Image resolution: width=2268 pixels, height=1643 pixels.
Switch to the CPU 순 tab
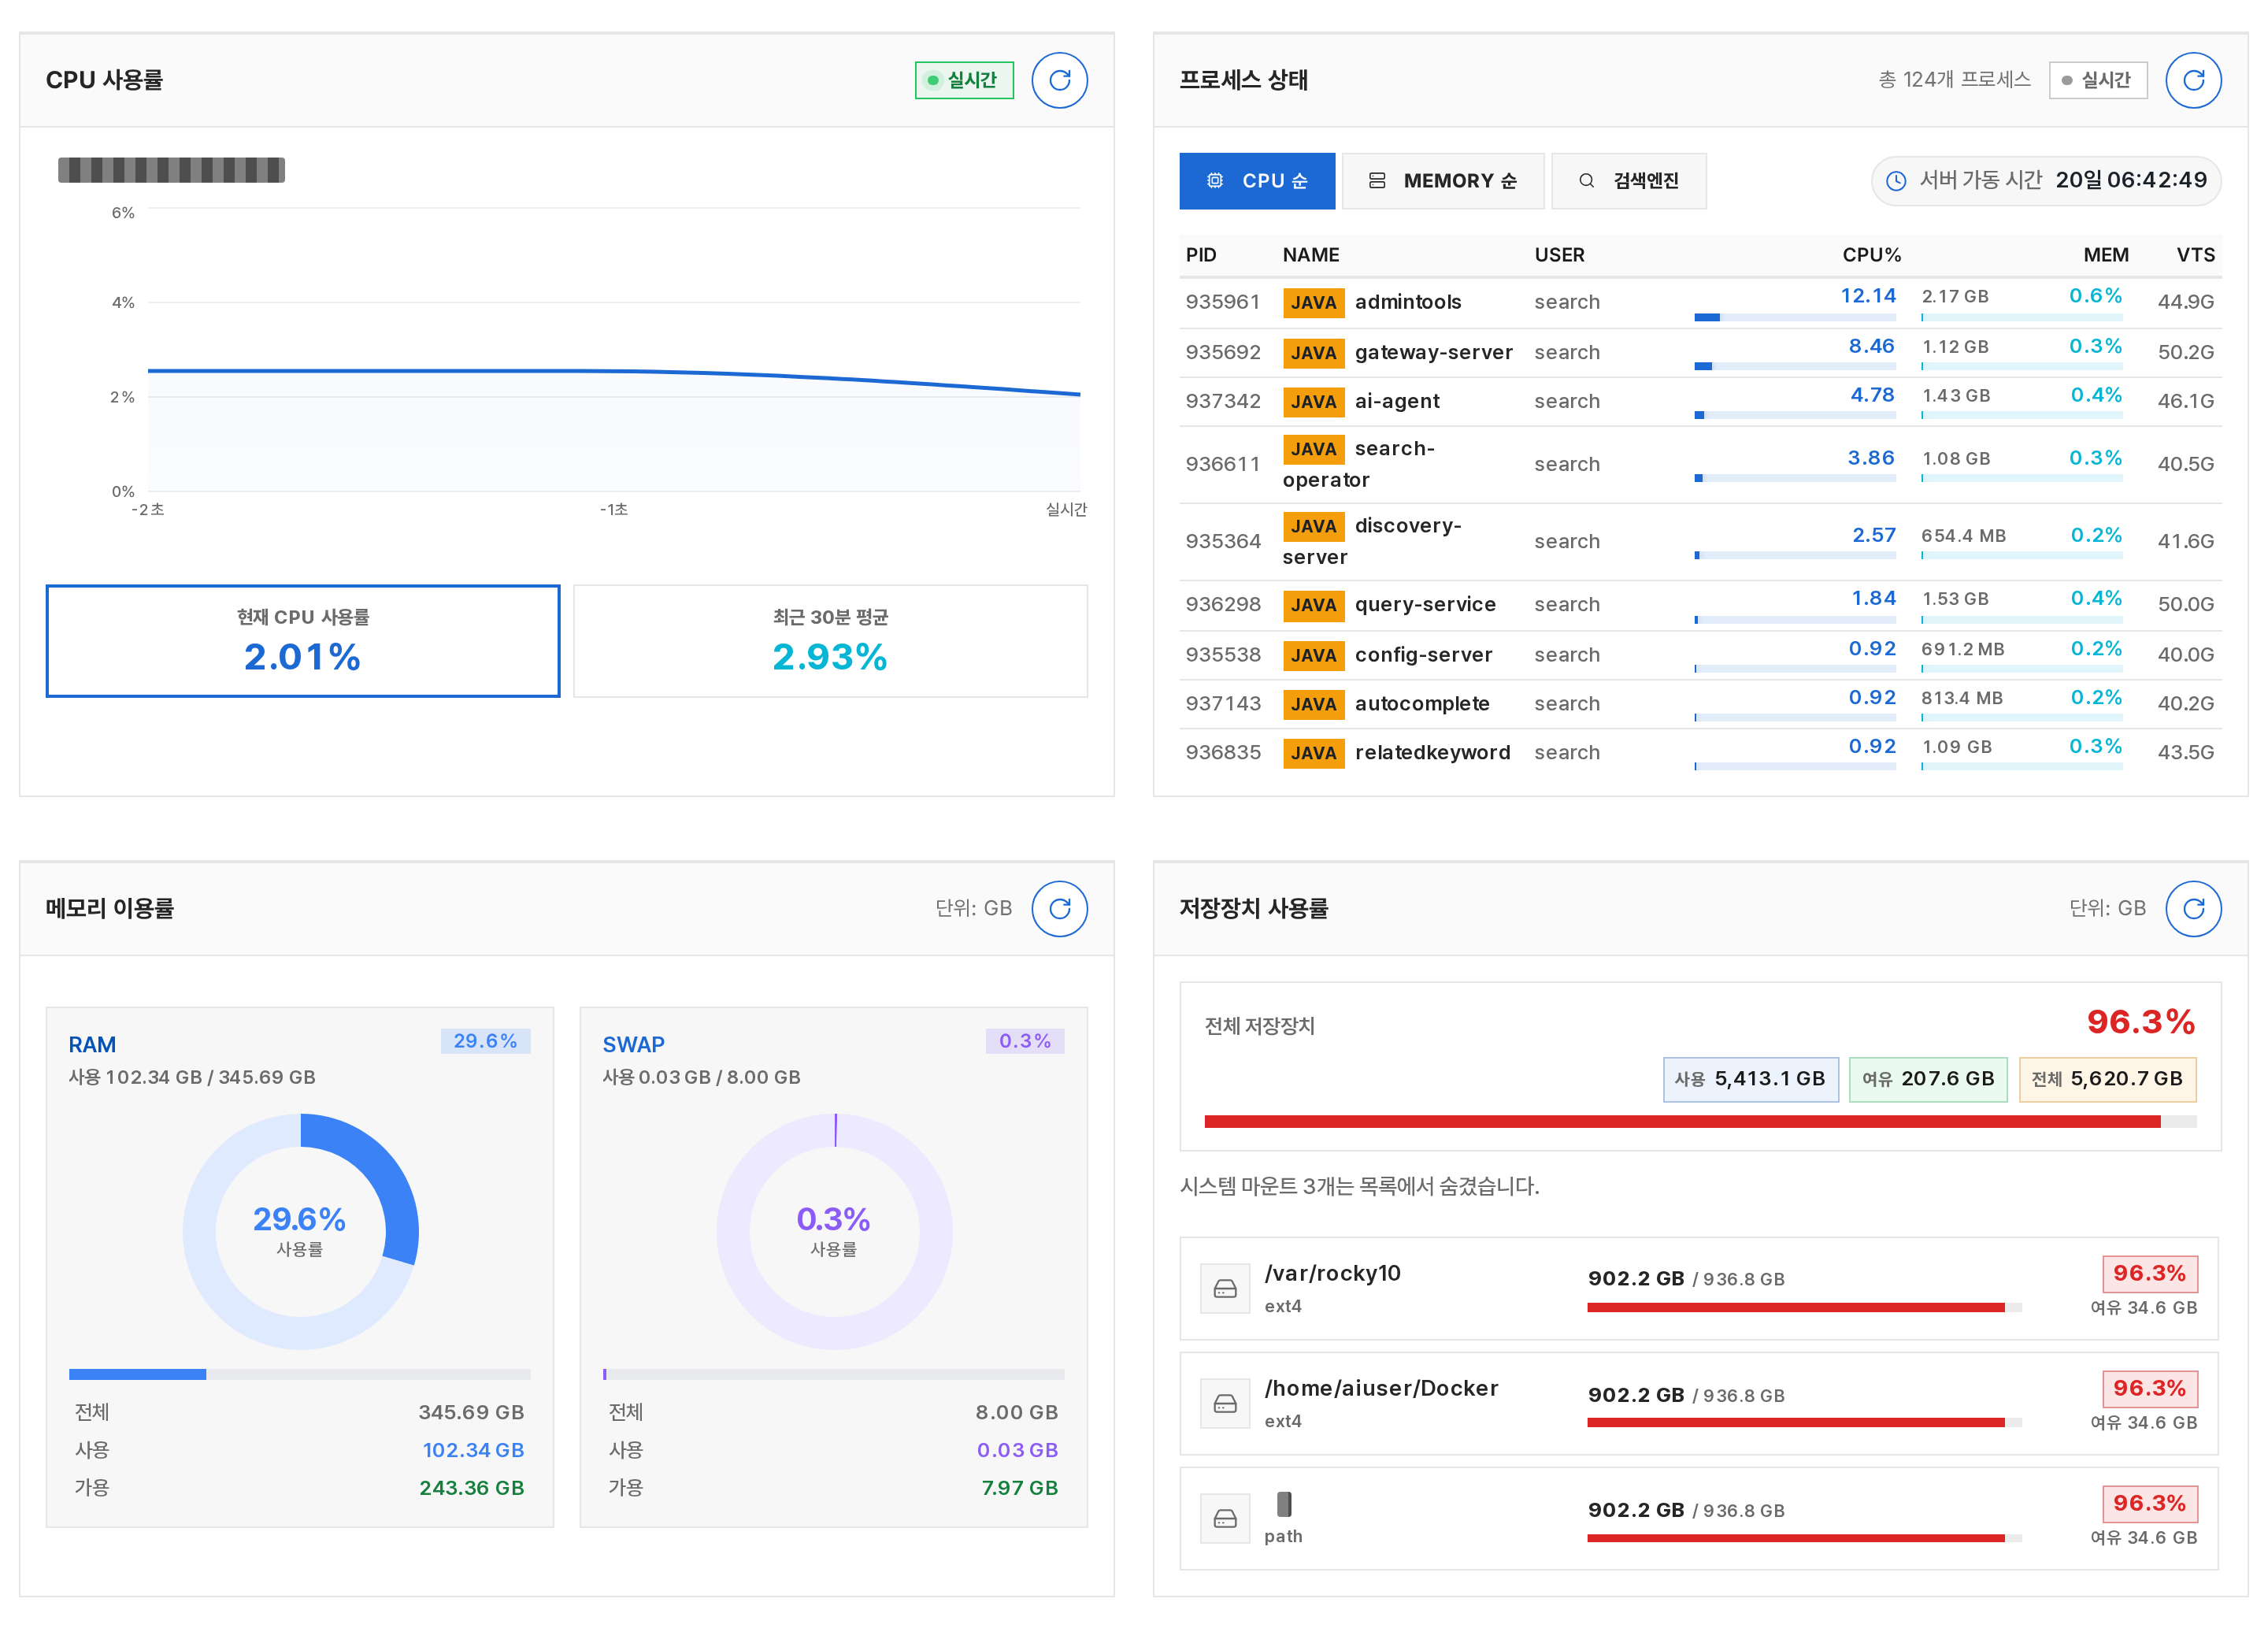pyautogui.click(x=1257, y=181)
